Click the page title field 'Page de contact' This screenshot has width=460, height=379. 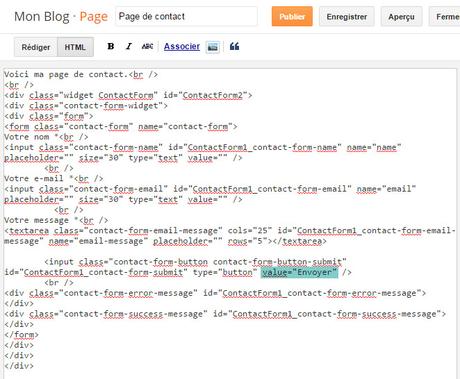tap(186, 16)
